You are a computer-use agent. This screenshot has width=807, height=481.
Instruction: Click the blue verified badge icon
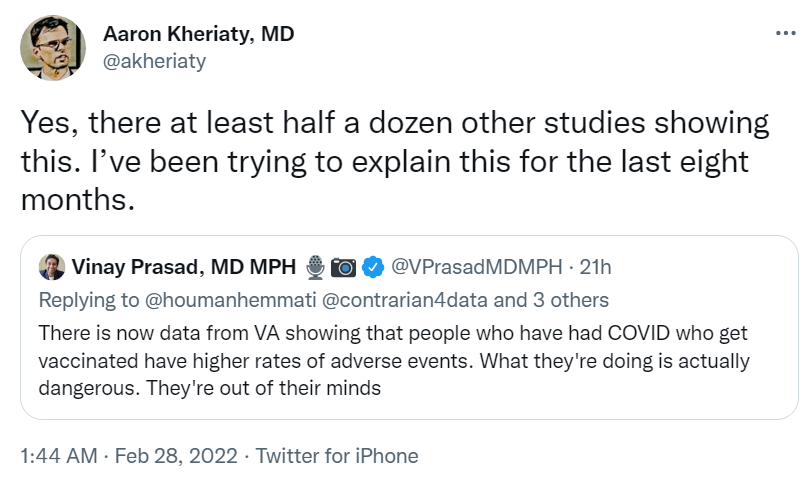tap(373, 267)
